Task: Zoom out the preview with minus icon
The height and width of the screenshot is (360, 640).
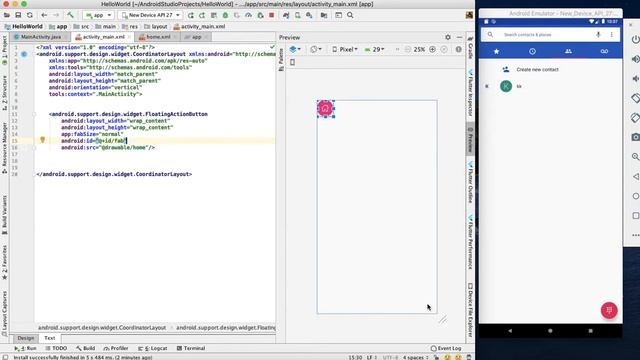Action: pos(407,49)
